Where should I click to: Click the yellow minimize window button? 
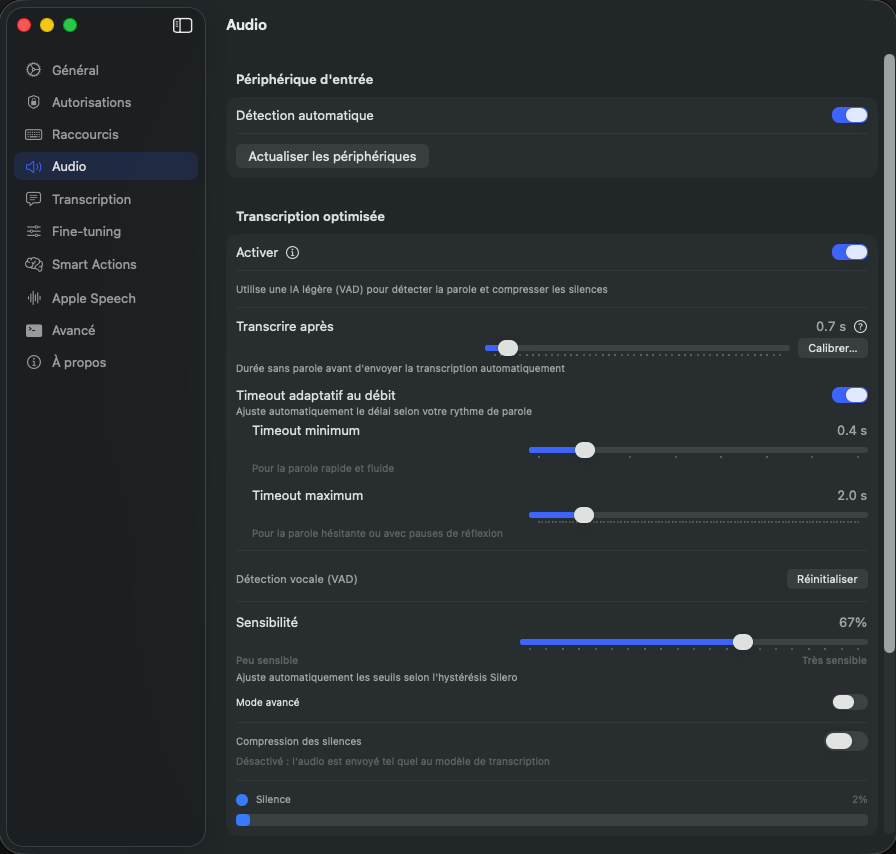47,25
